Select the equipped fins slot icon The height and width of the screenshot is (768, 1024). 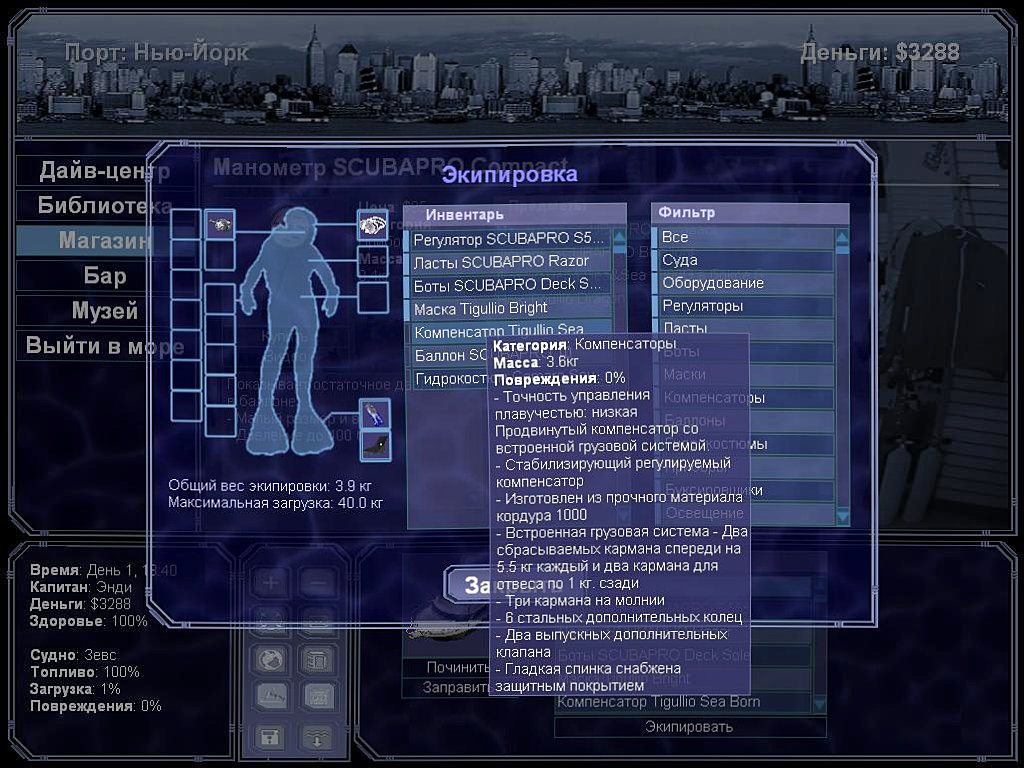click(376, 414)
